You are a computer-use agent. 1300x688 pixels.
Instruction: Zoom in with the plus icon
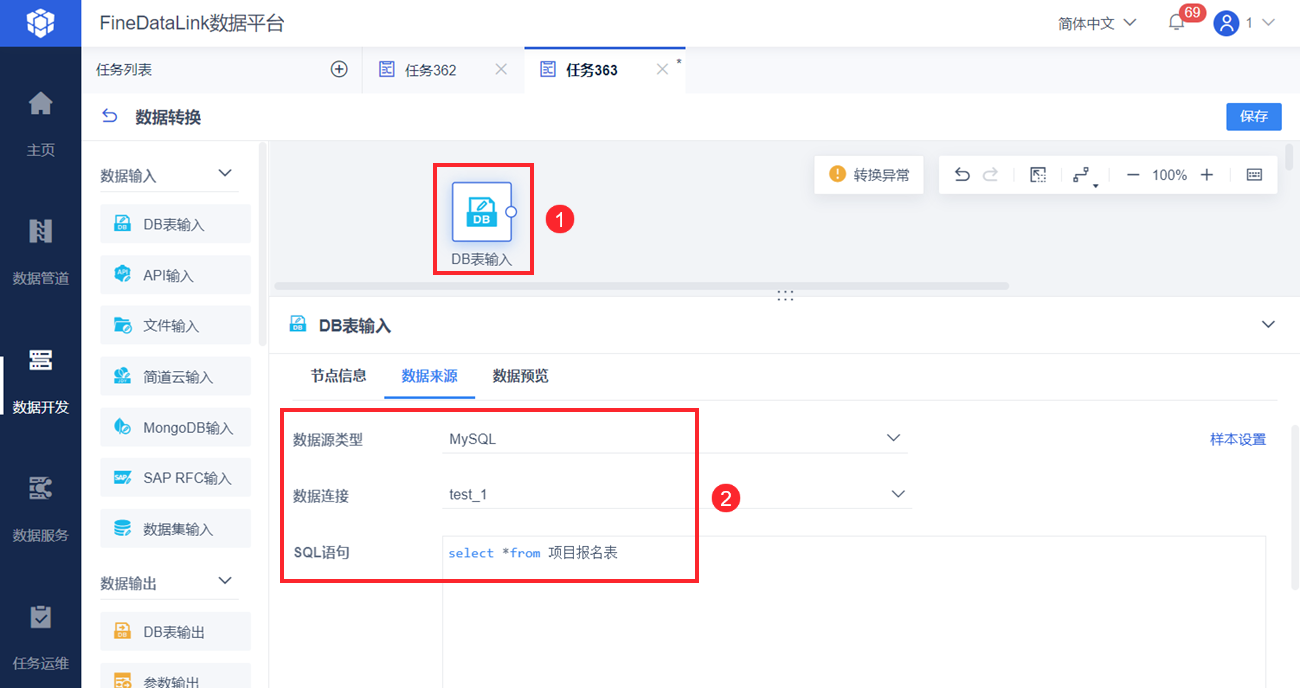click(x=1207, y=175)
